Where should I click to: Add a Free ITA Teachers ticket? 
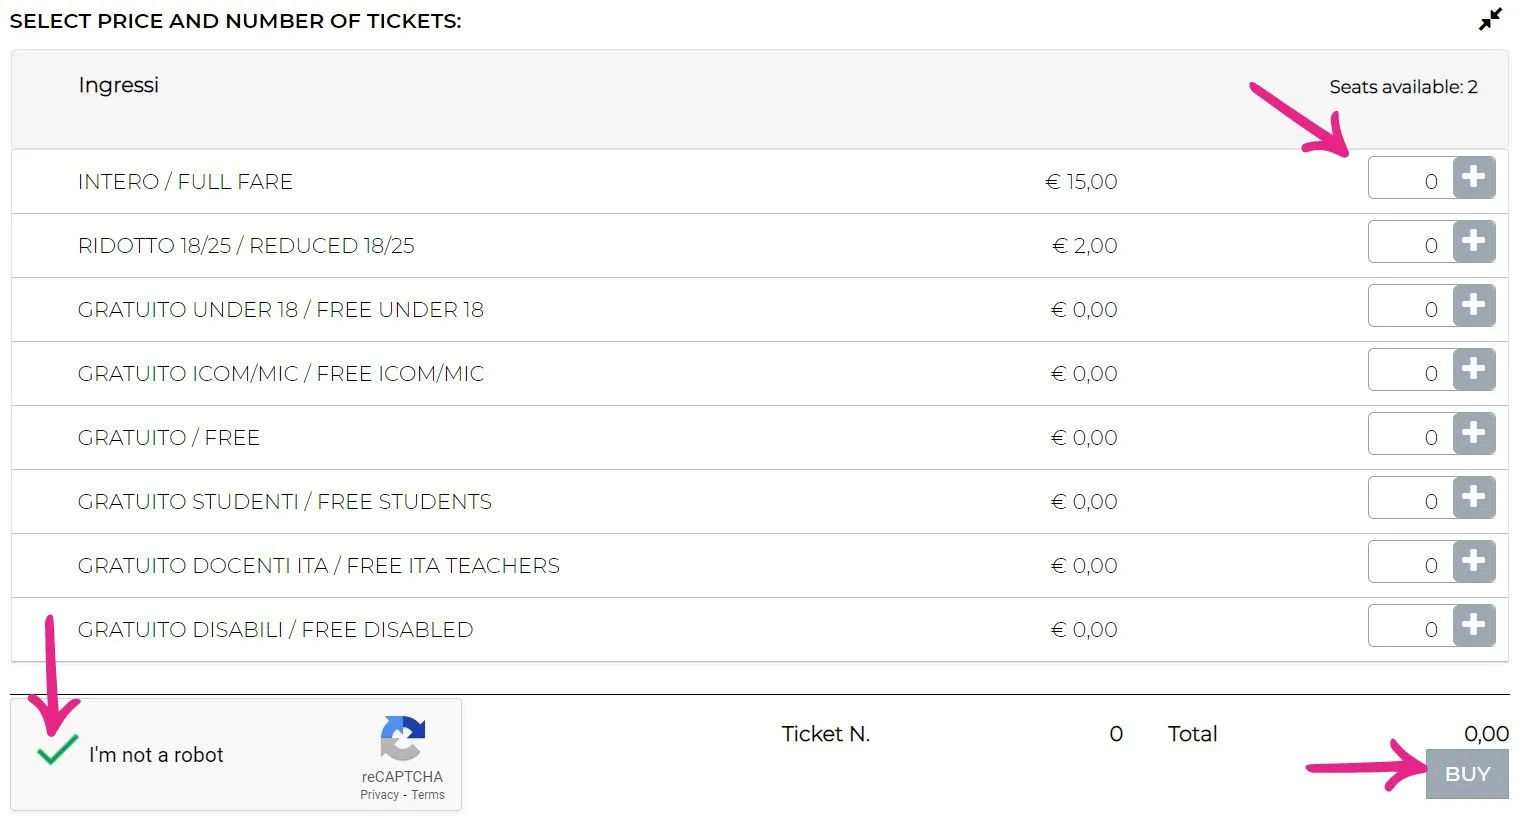1473,563
